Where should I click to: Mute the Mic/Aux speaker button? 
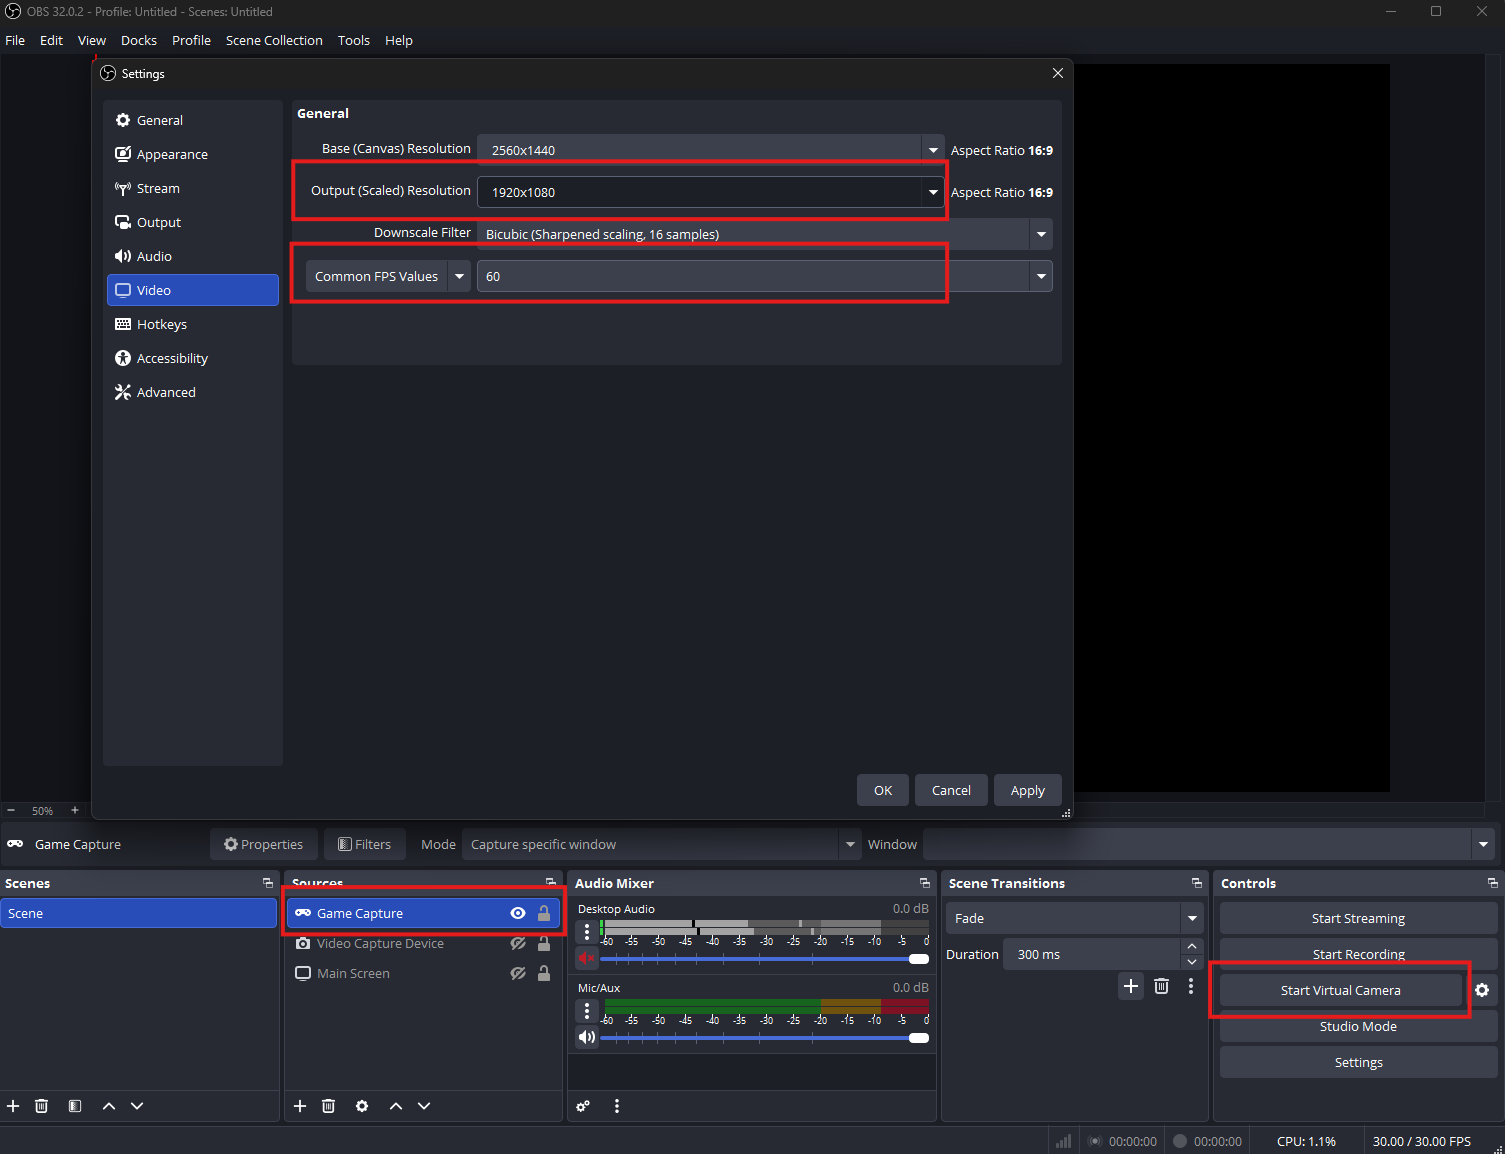pyautogui.click(x=587, y=1037)
